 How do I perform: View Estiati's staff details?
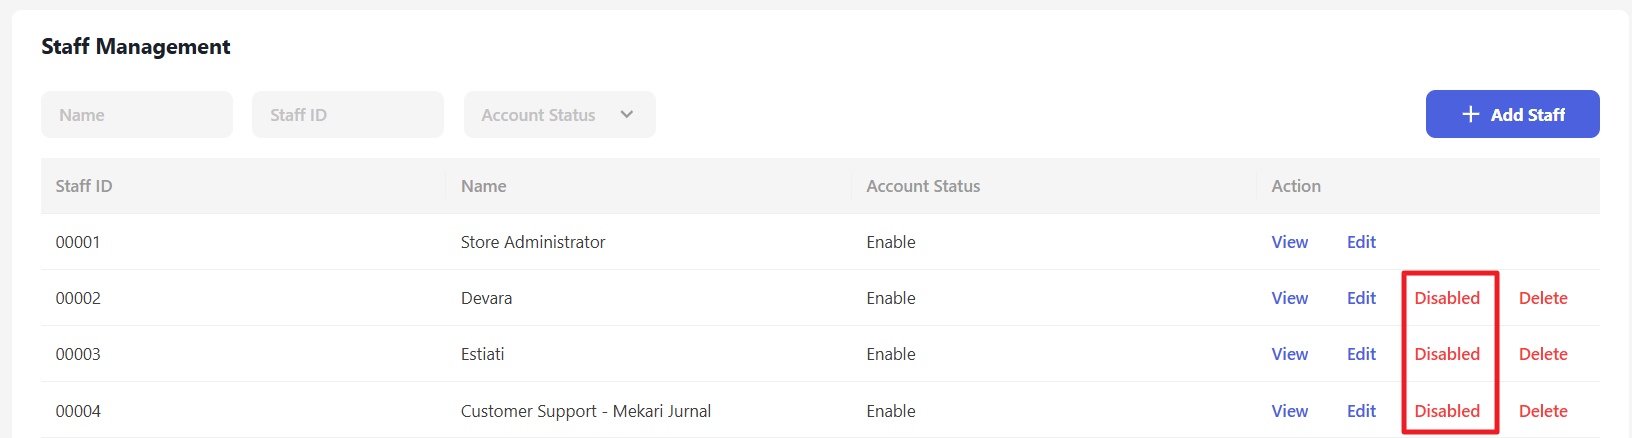point(1289,354)
